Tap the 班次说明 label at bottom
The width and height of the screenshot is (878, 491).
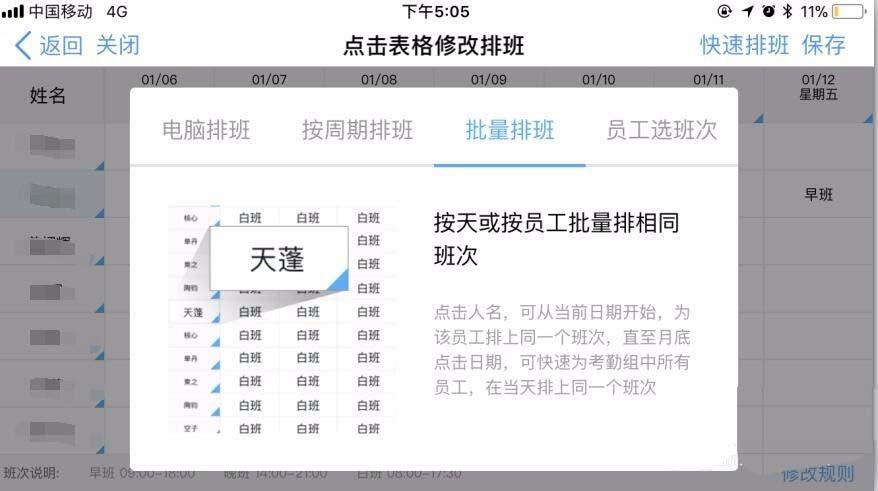point(31,473)
